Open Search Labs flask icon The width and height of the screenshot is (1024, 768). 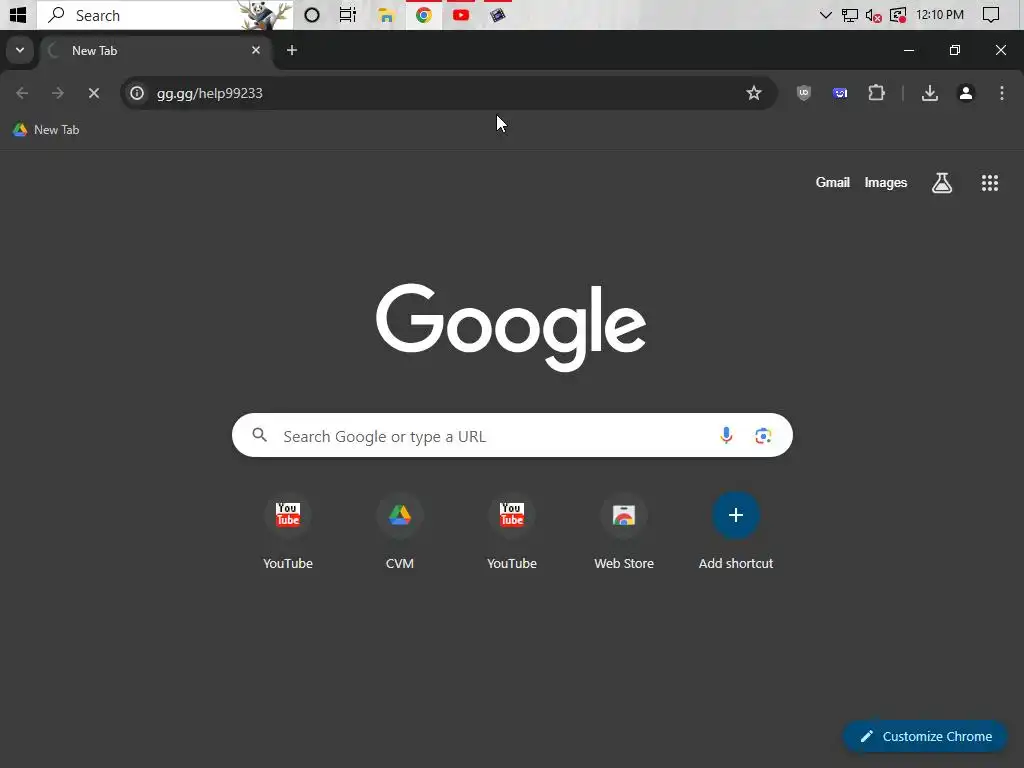(x=942, y=183)
